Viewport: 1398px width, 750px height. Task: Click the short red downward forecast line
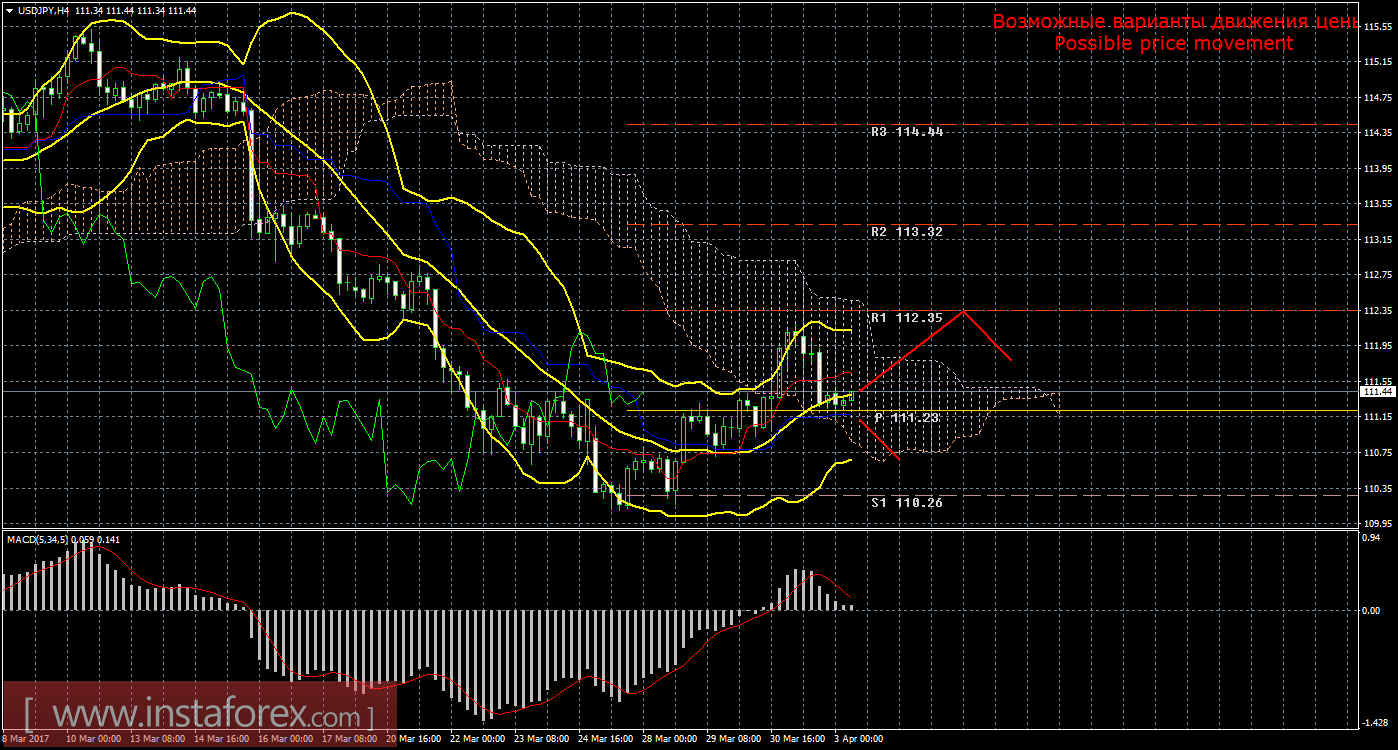tap(880, 438)
